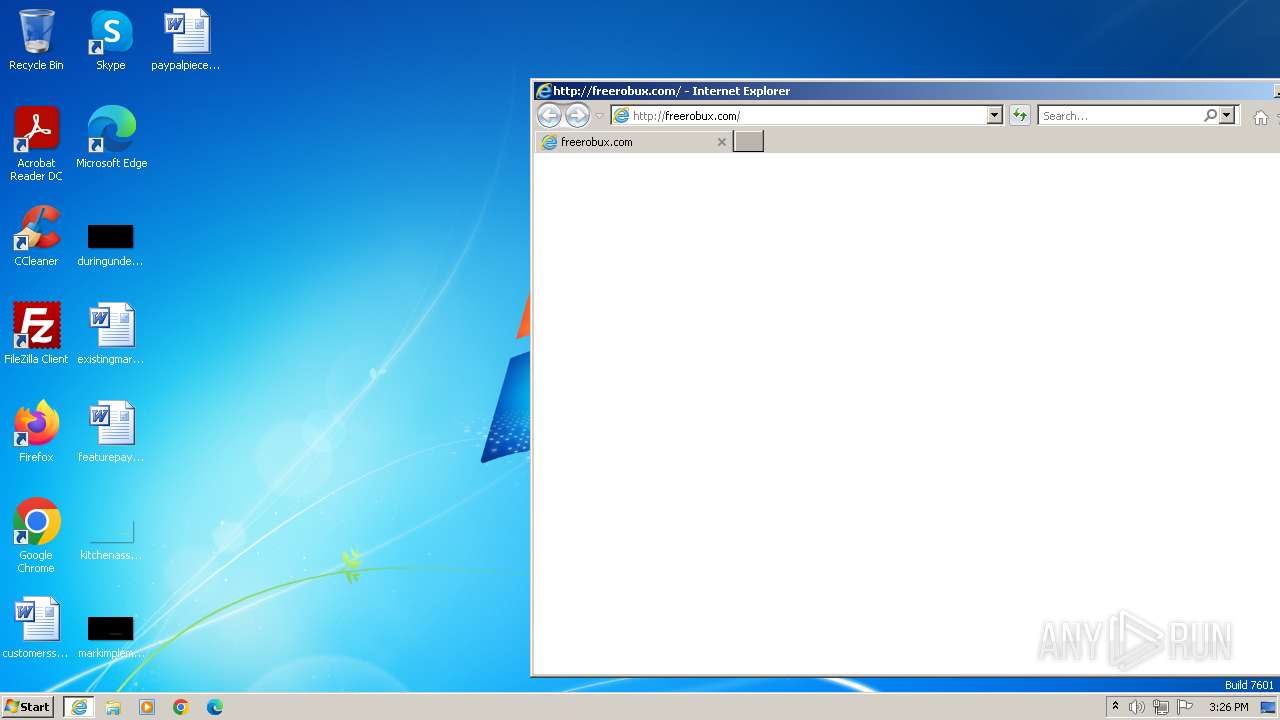1280x720 pixels.
Task: Click the Show desktop button
Action: pos(1268,707)
